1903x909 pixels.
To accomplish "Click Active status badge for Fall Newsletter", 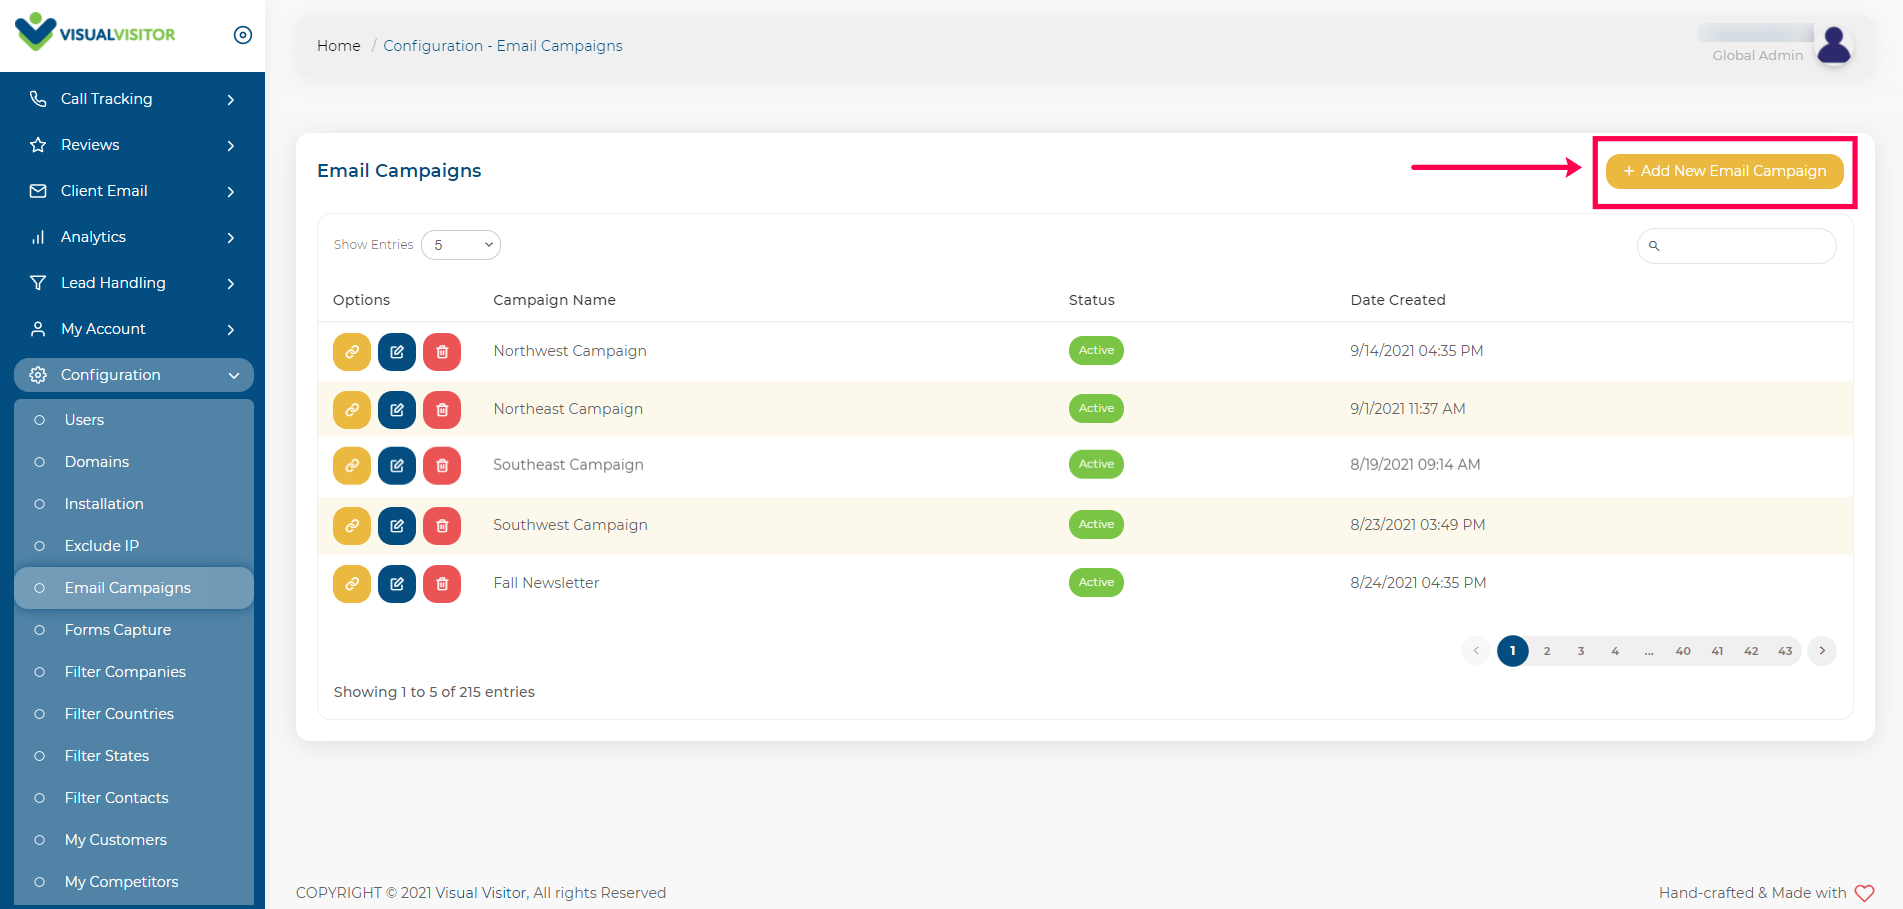I will point(1096,582).
